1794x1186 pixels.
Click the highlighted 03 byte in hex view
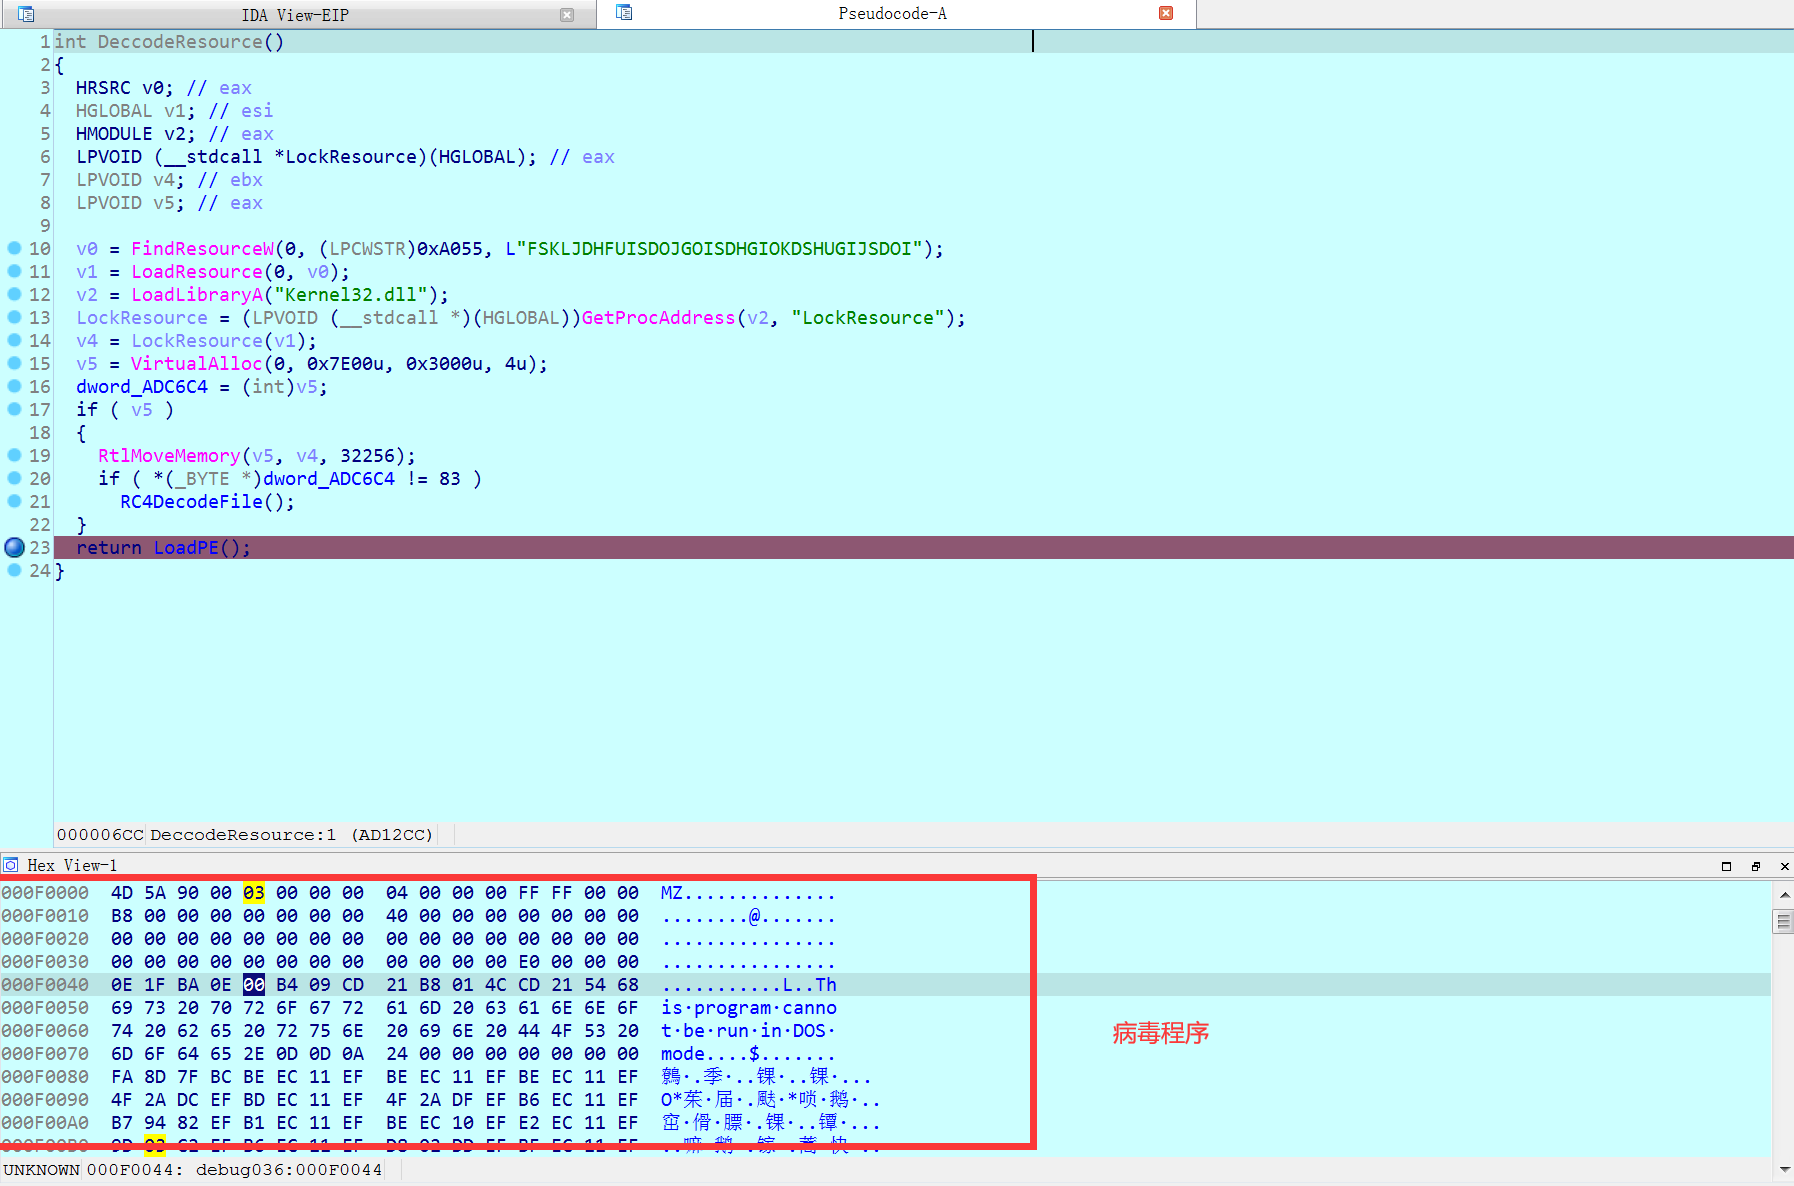[x=254, y=893]
